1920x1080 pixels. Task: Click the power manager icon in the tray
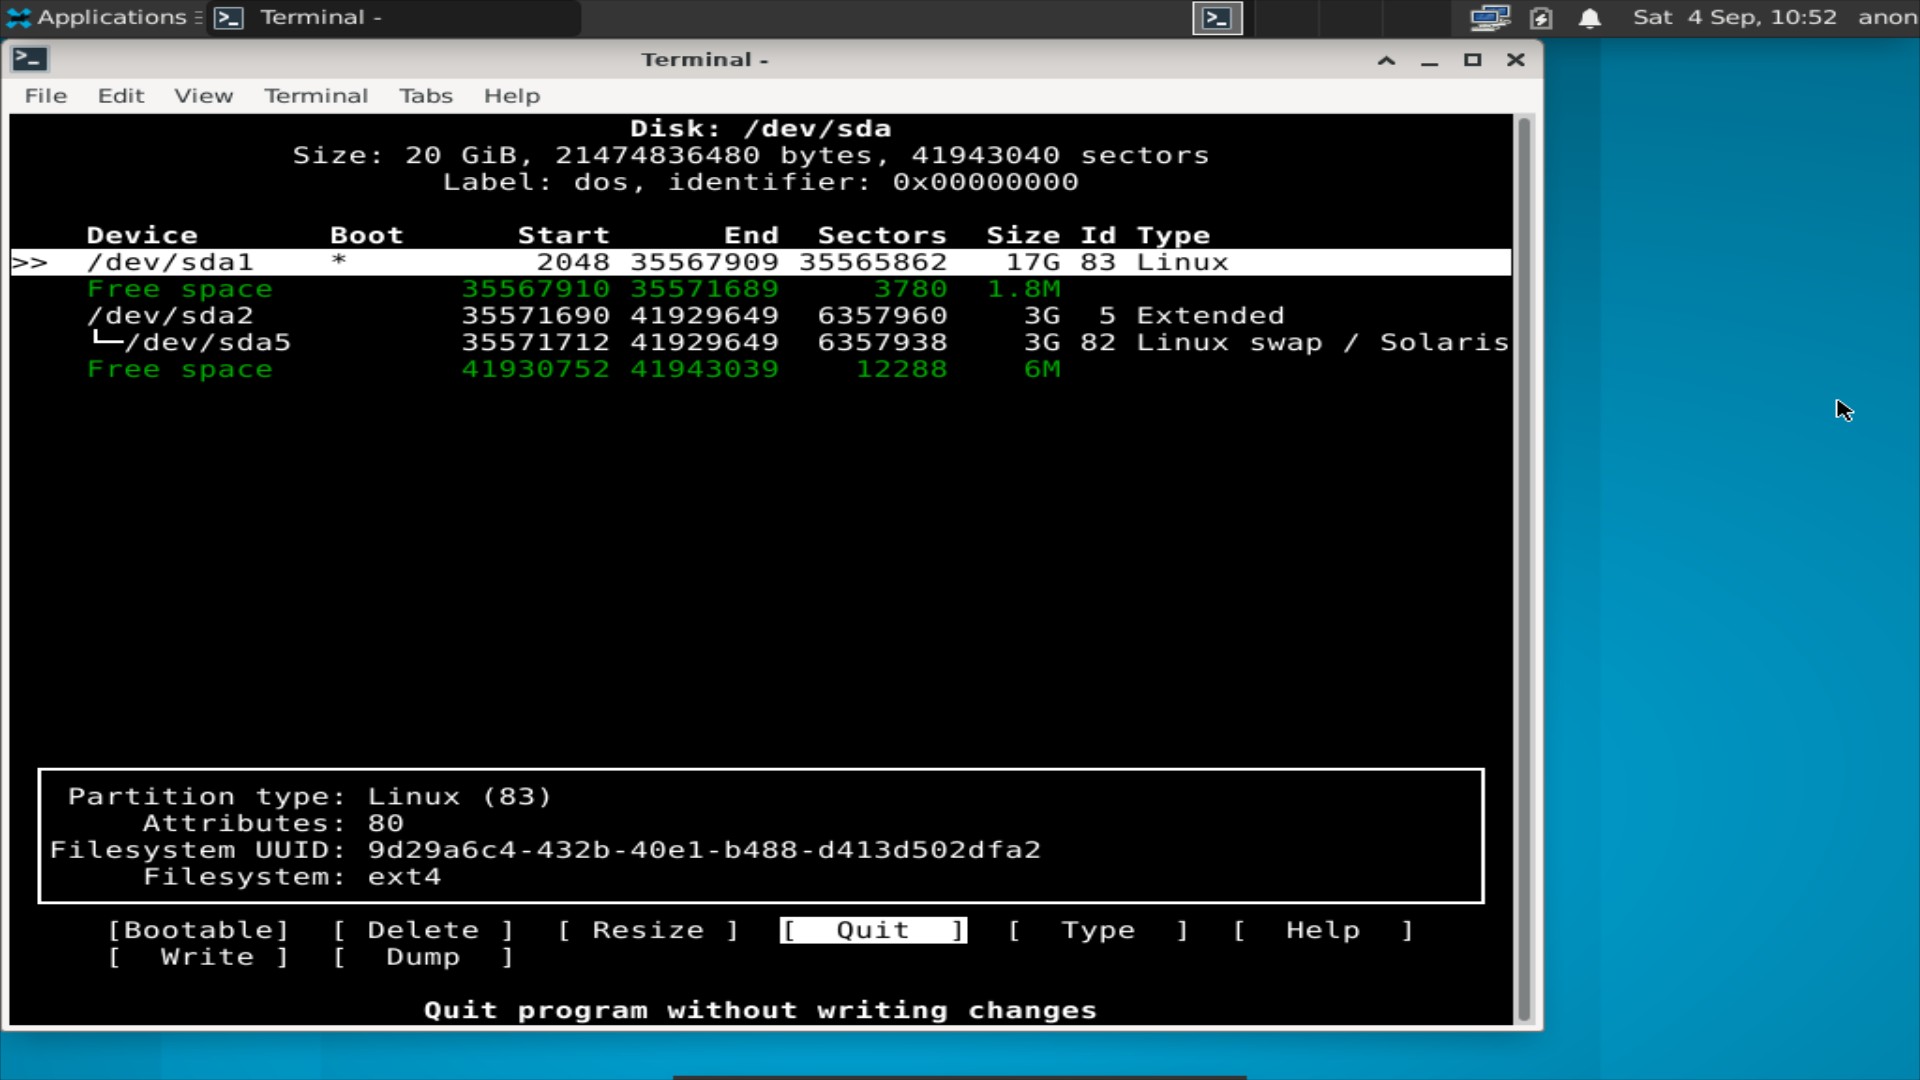pyautogui.click(x=1541, y=17)
